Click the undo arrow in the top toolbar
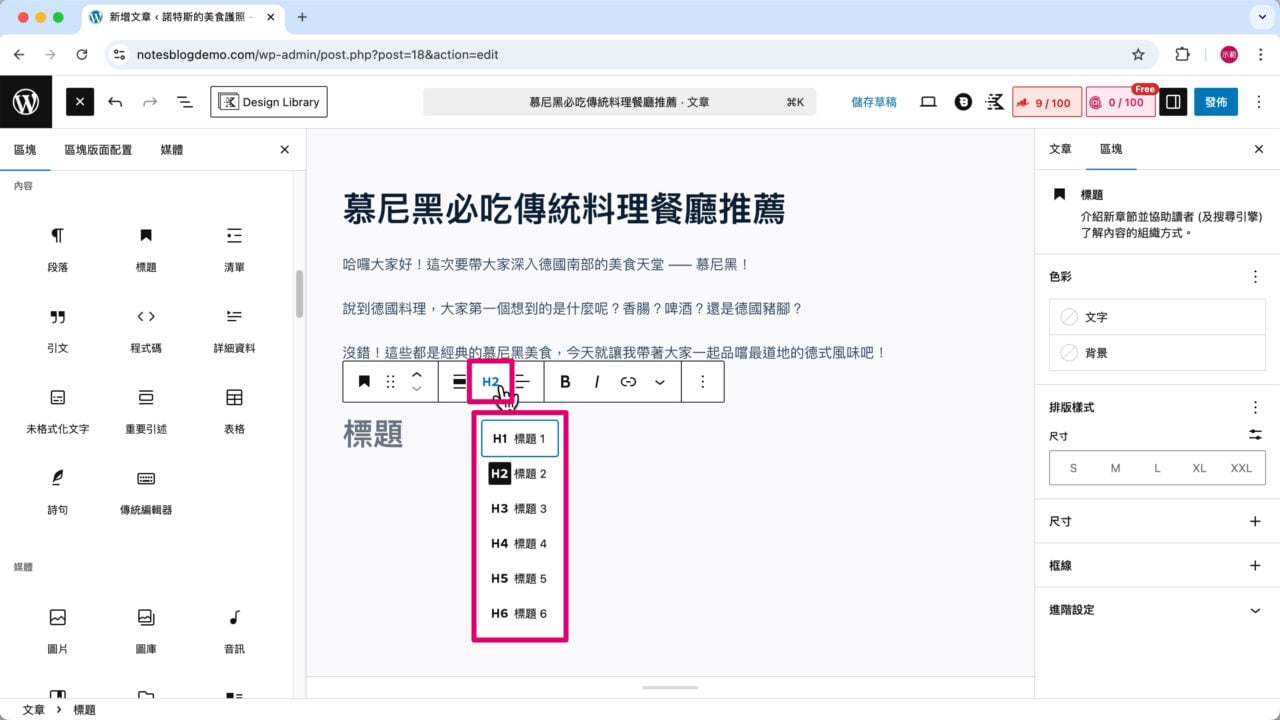The height and width of the screenshot is (720, 1280). [115, 101]
